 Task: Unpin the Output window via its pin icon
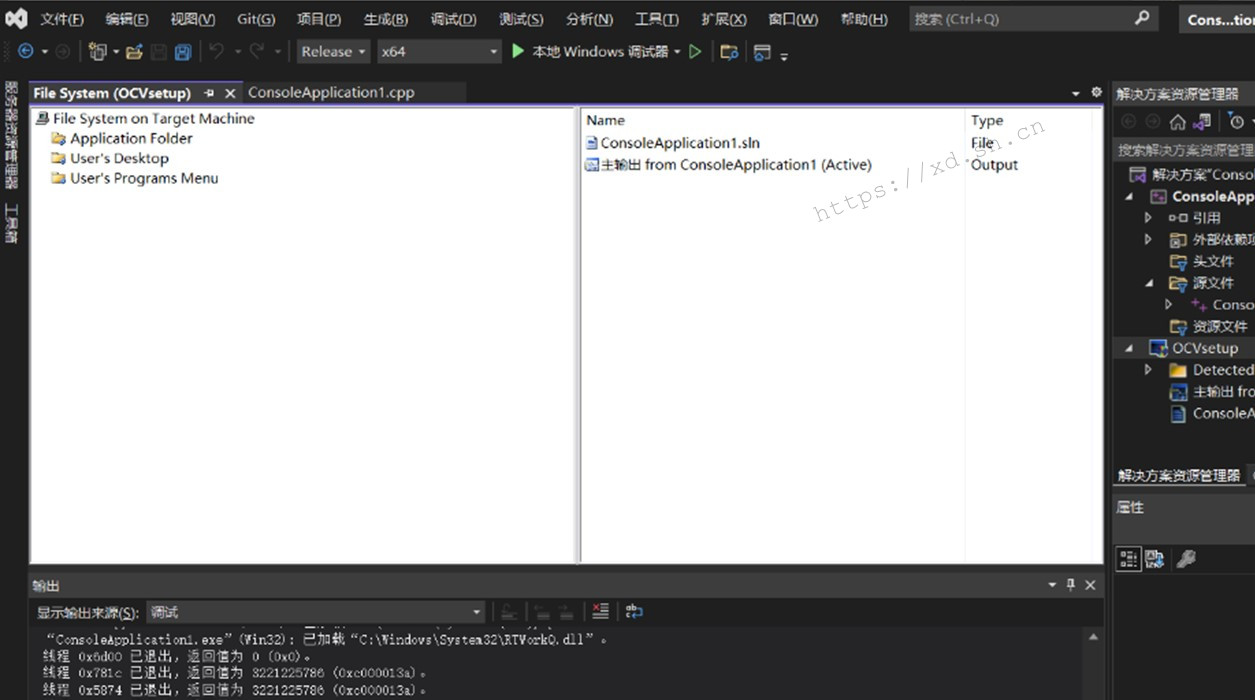pyautogui.click(x=1070, y=584)
